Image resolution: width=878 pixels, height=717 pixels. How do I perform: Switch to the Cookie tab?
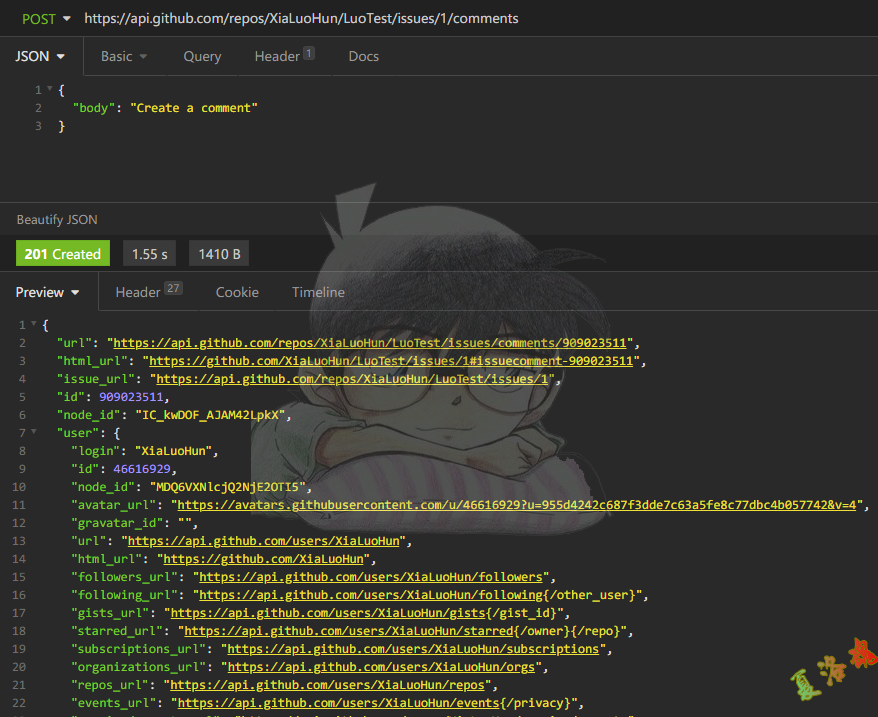(237, 292)
